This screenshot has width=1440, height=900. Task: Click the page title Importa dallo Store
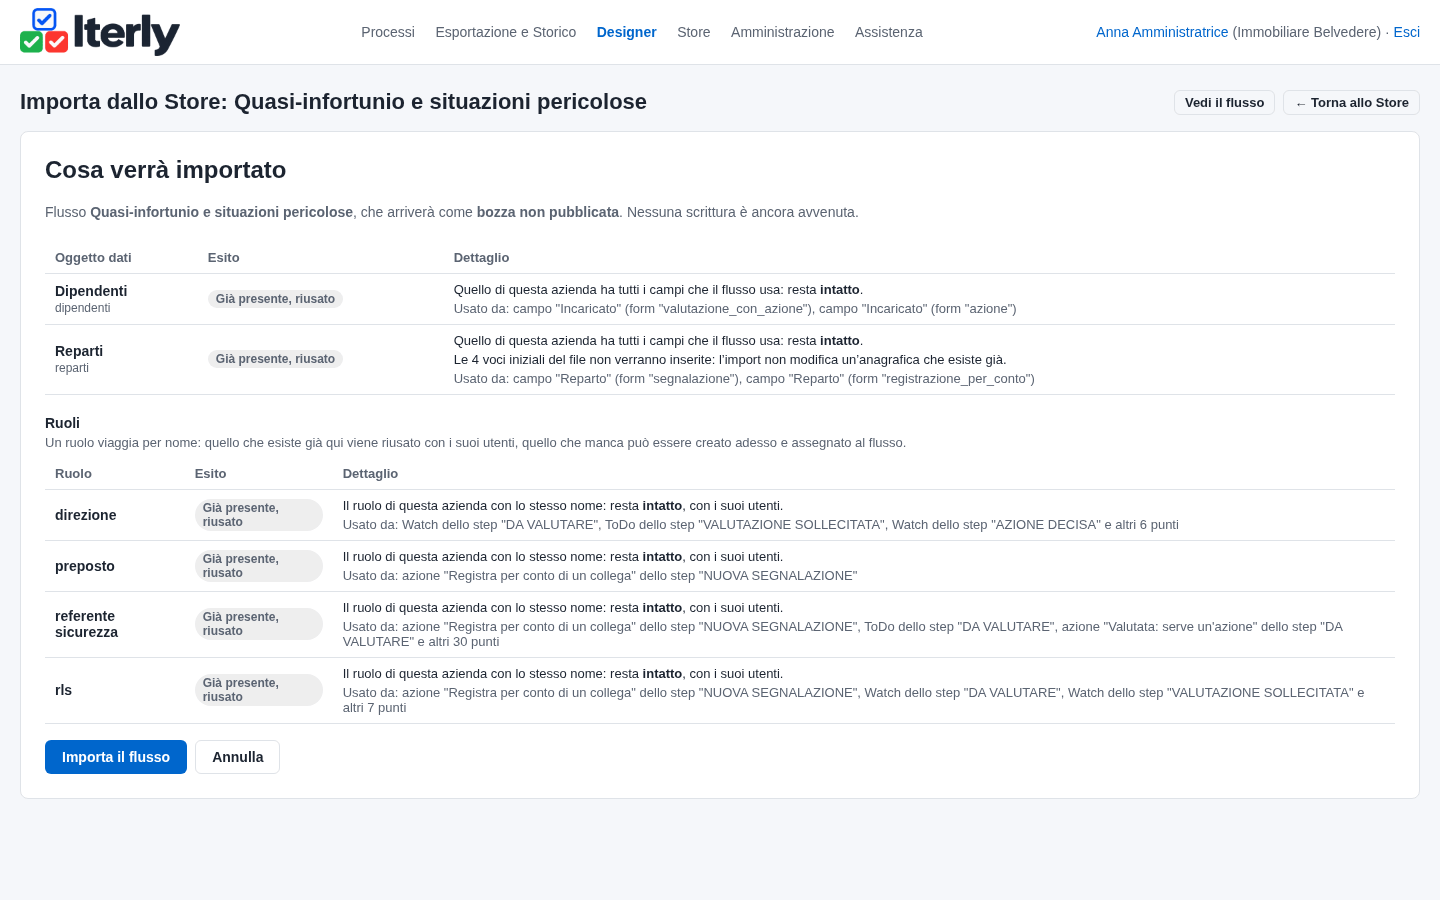click(333, 102)
